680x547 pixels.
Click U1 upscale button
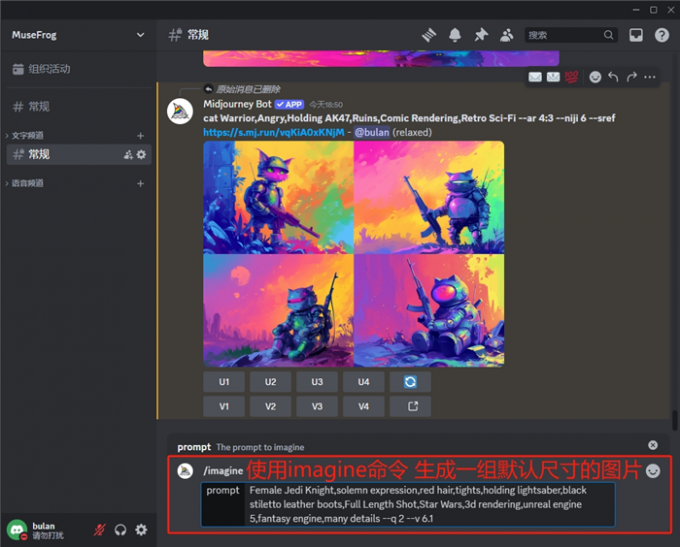tap(224, 382)
